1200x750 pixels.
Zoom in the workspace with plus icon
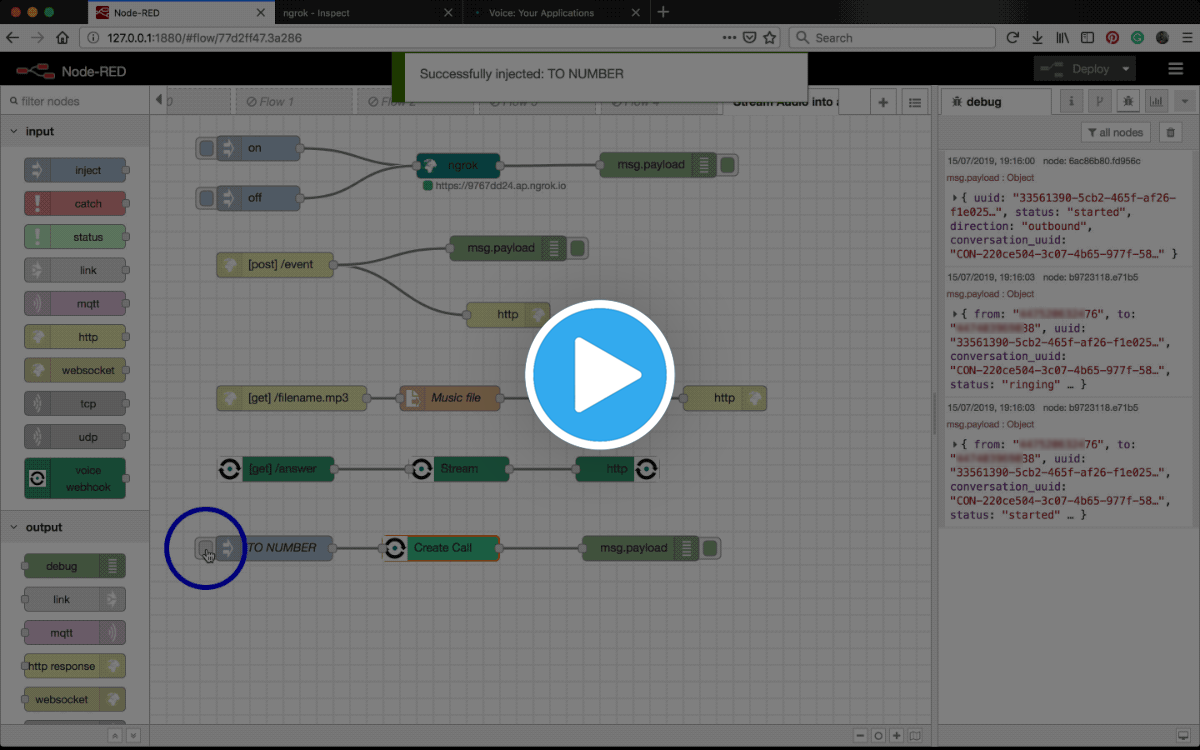pyautogui.click(x=897, y=735)
